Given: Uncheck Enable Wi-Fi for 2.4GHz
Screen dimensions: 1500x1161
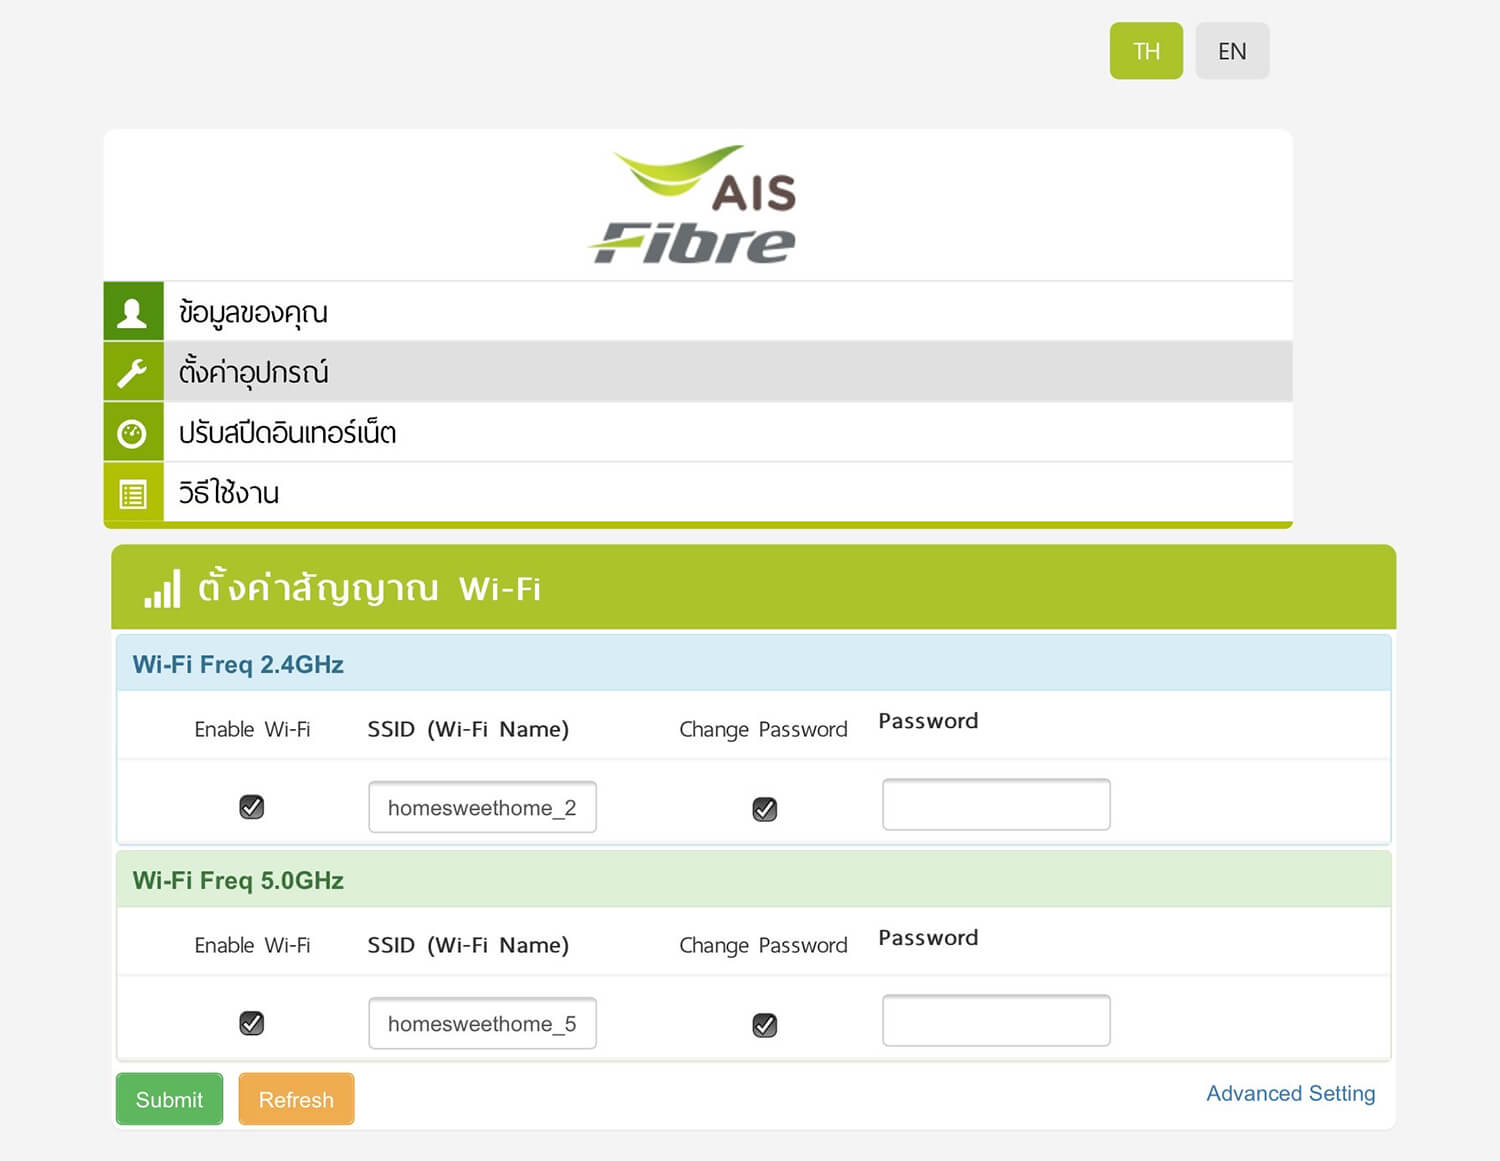Looking at the screenshot, I should click(x=252, y=807).
